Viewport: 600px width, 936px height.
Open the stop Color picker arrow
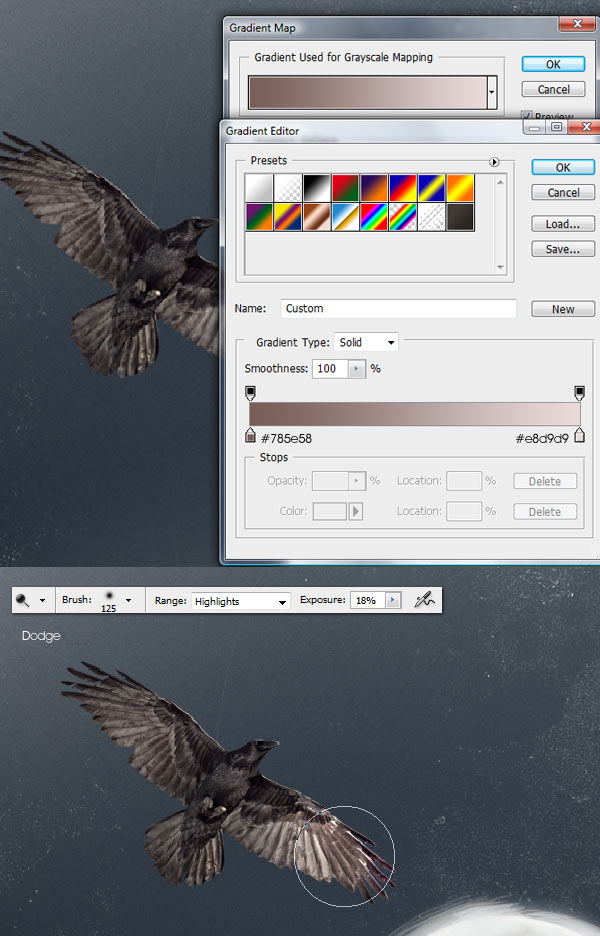tap(356, 511)
